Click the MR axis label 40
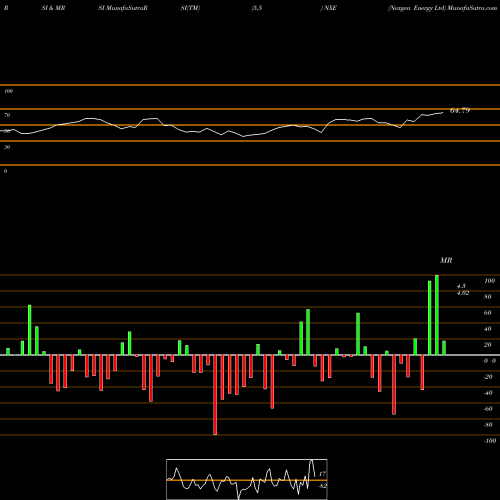The width and height of the screenshot is (500, 500). [x=488, y=329]
